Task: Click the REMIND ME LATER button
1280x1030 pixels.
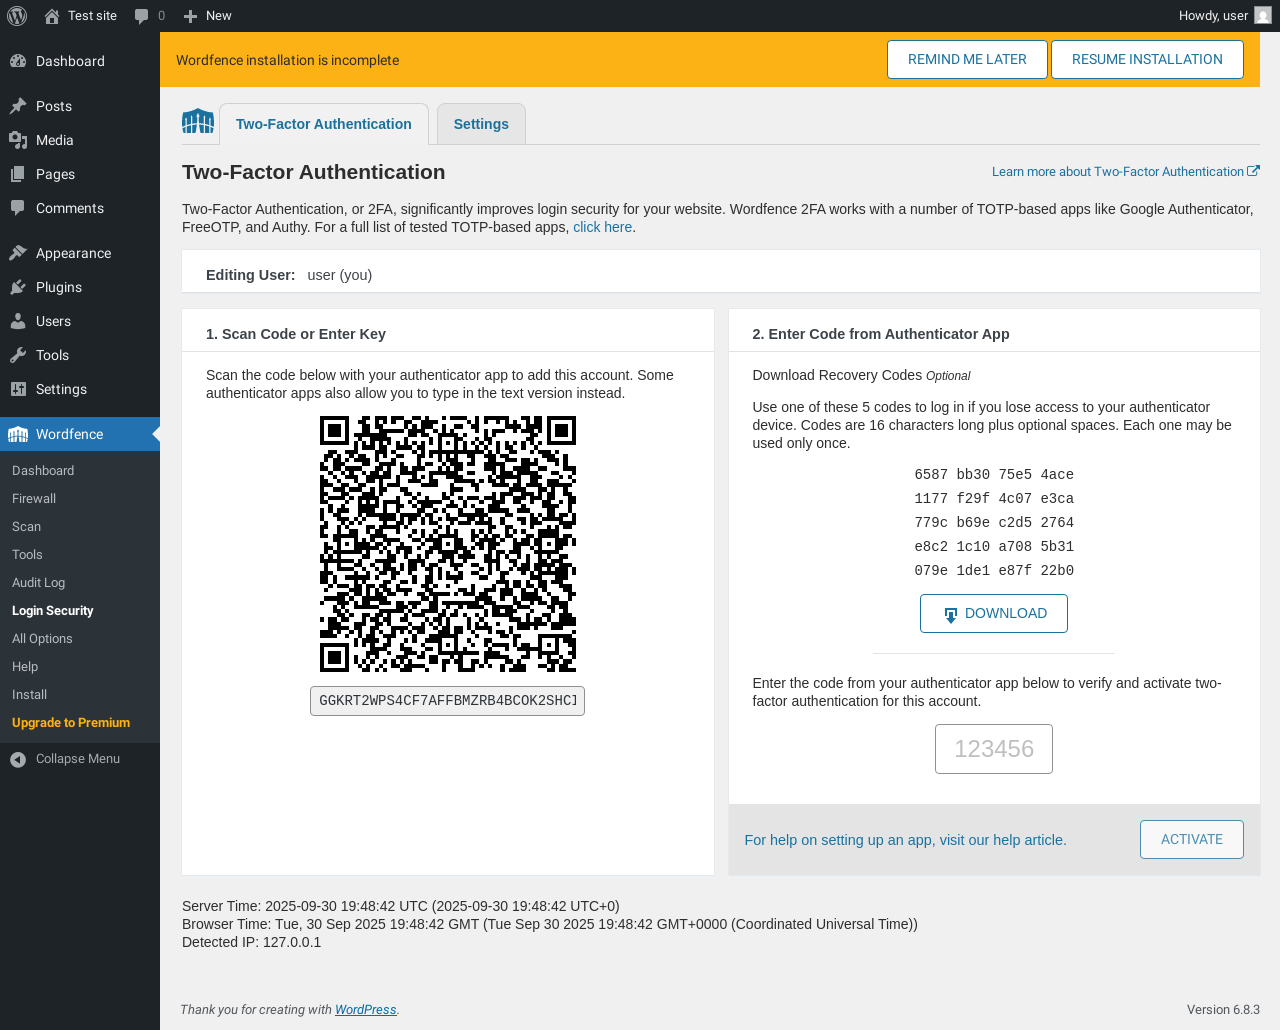Action: pos(967,59)
